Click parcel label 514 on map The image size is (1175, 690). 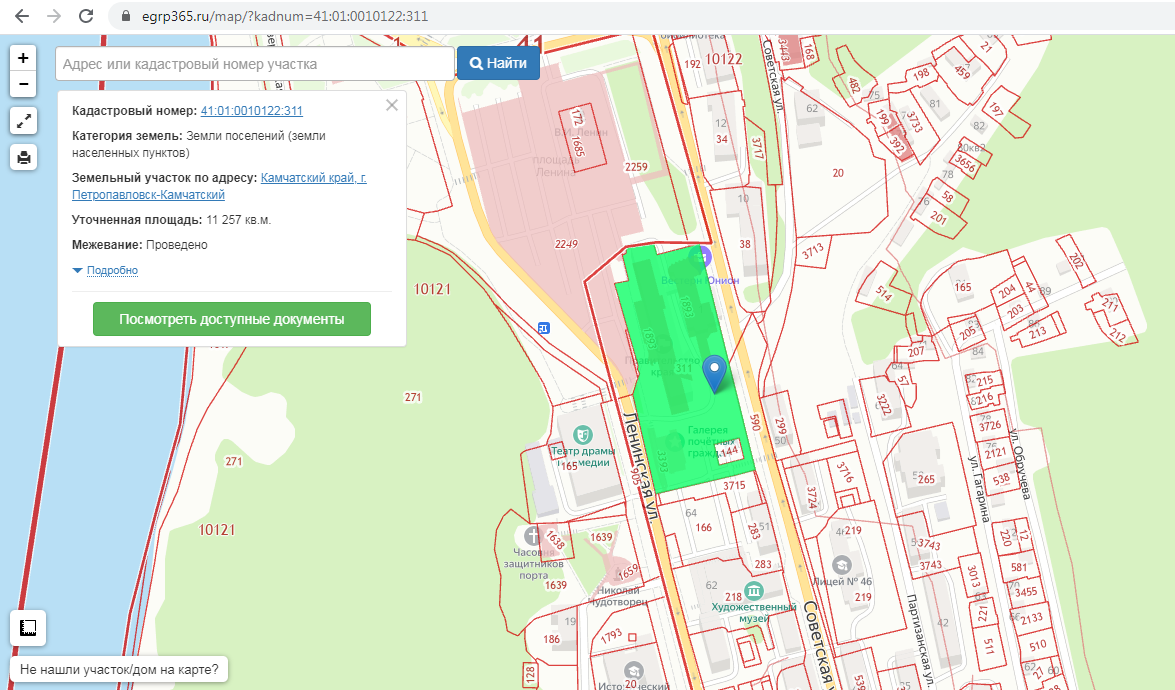pos(883,294)
